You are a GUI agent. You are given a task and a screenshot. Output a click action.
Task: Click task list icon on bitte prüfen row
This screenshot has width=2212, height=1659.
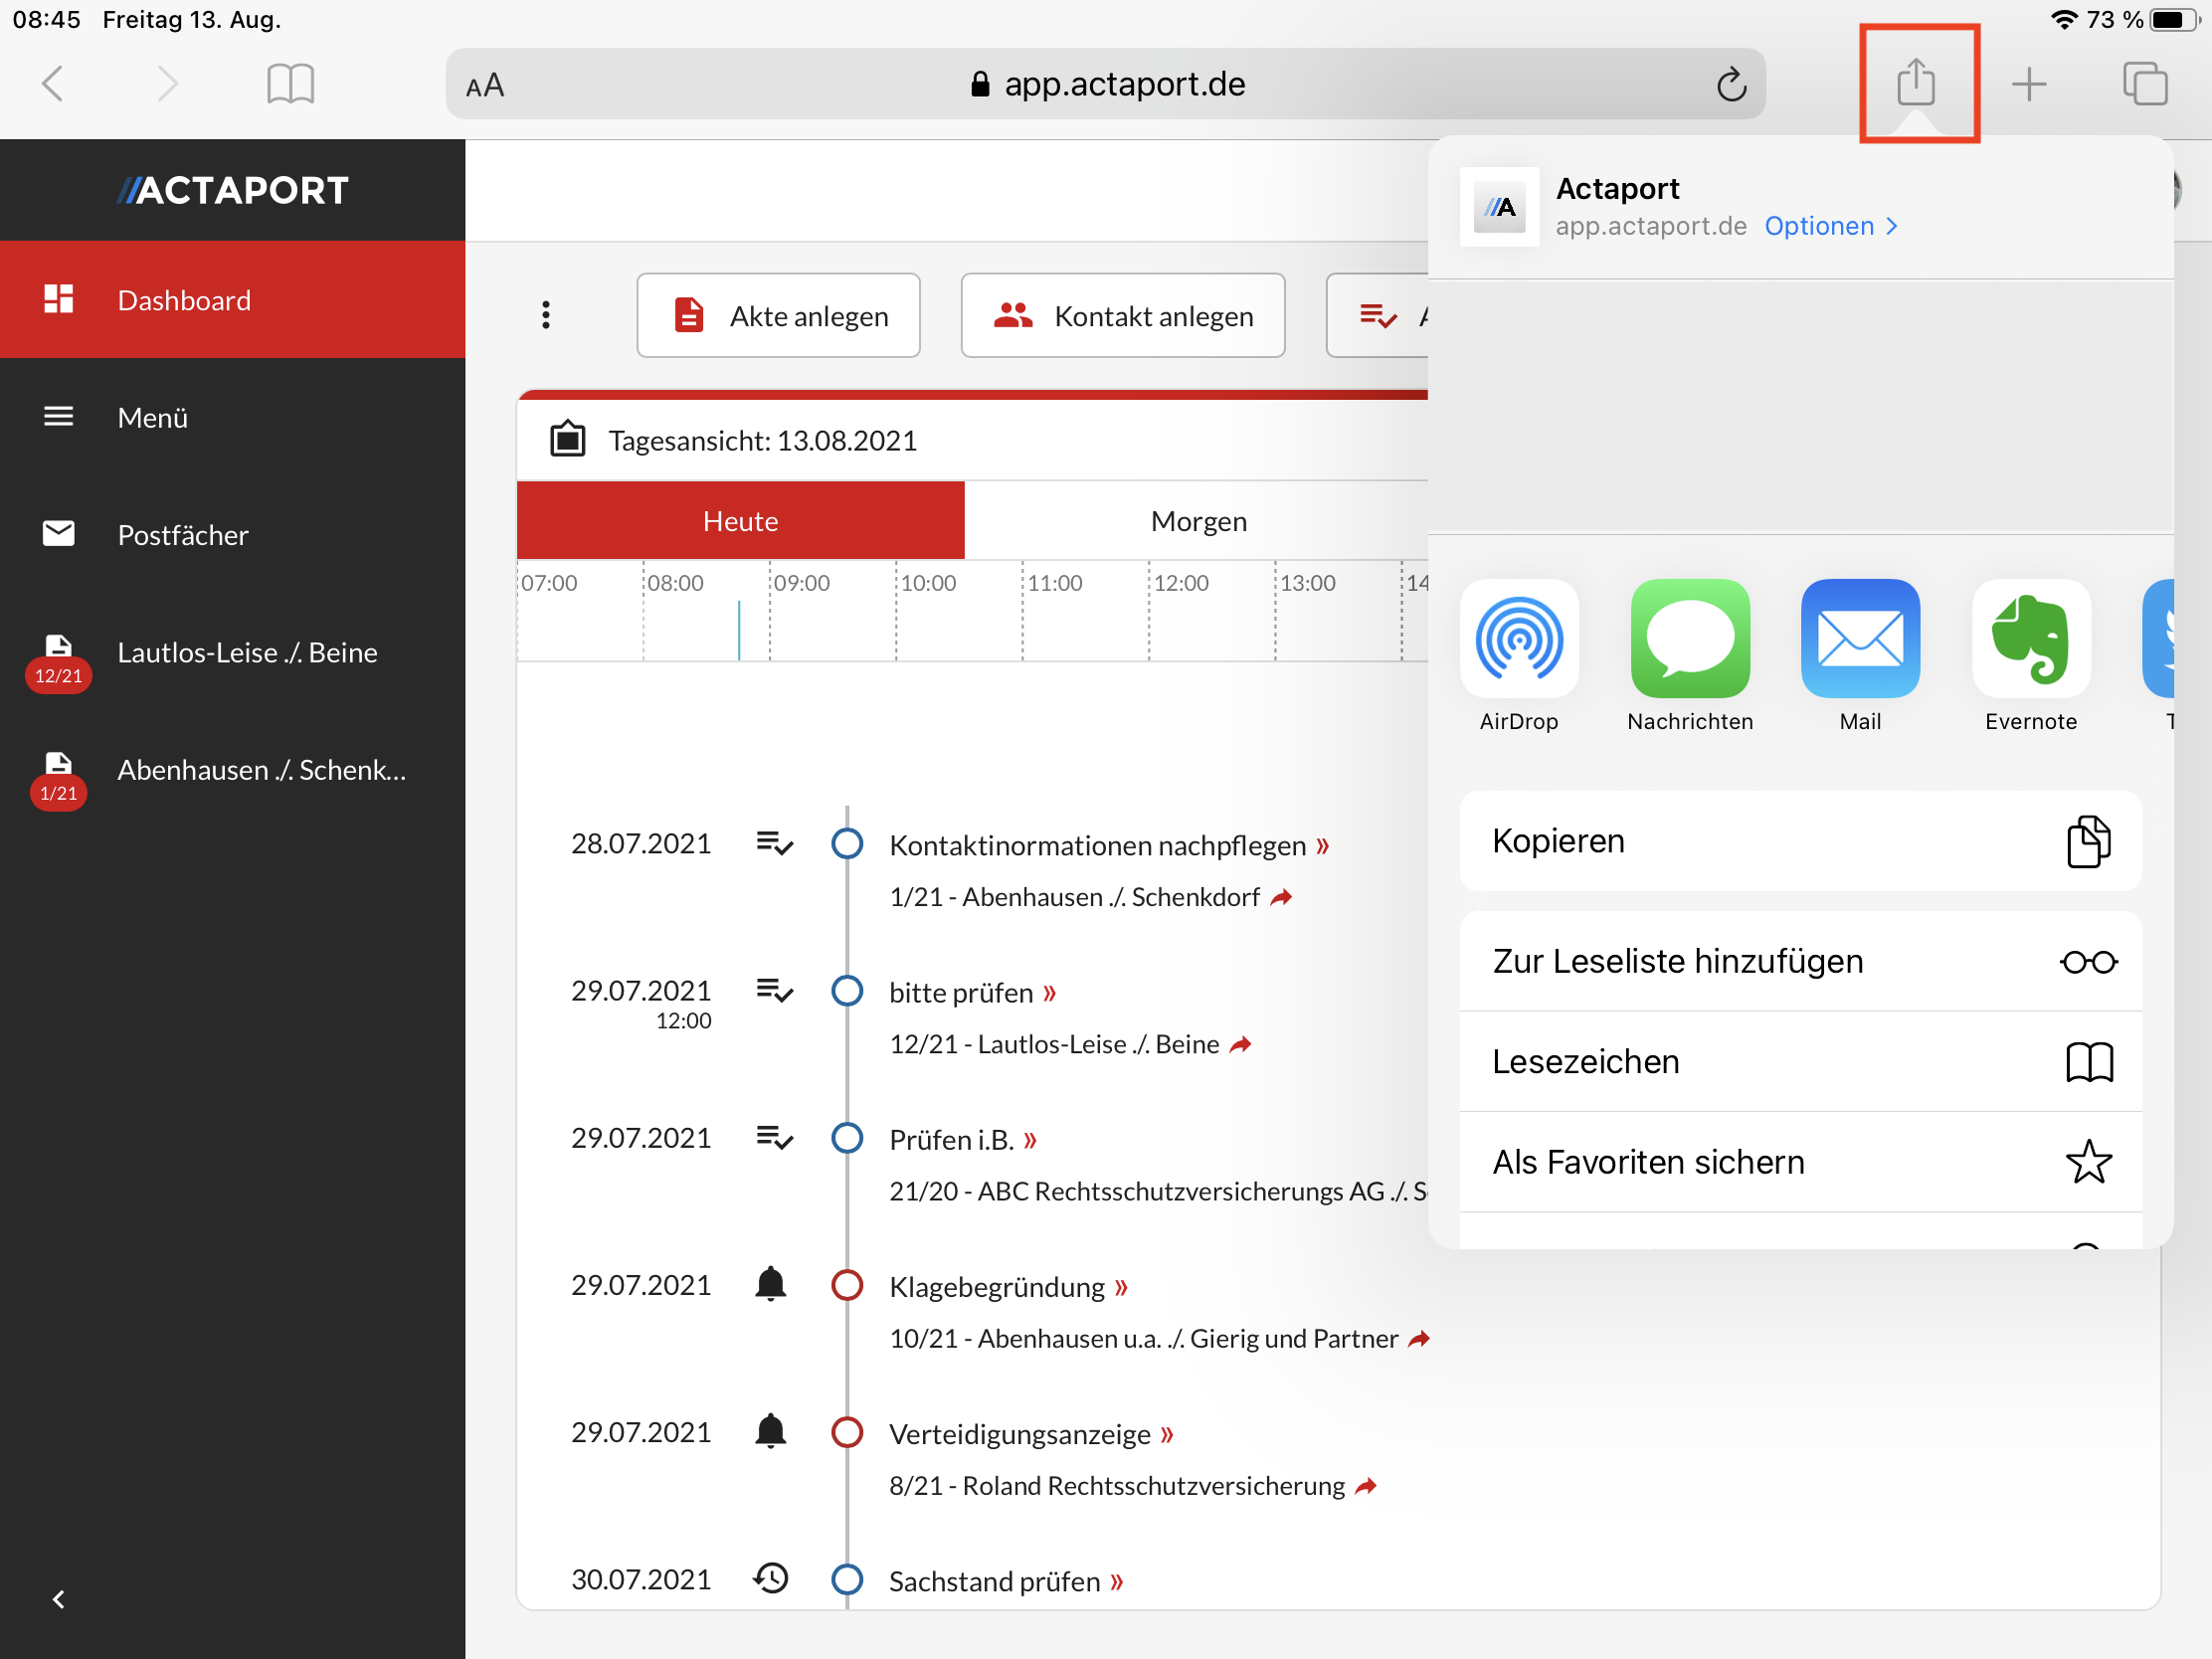click(774, 990)
